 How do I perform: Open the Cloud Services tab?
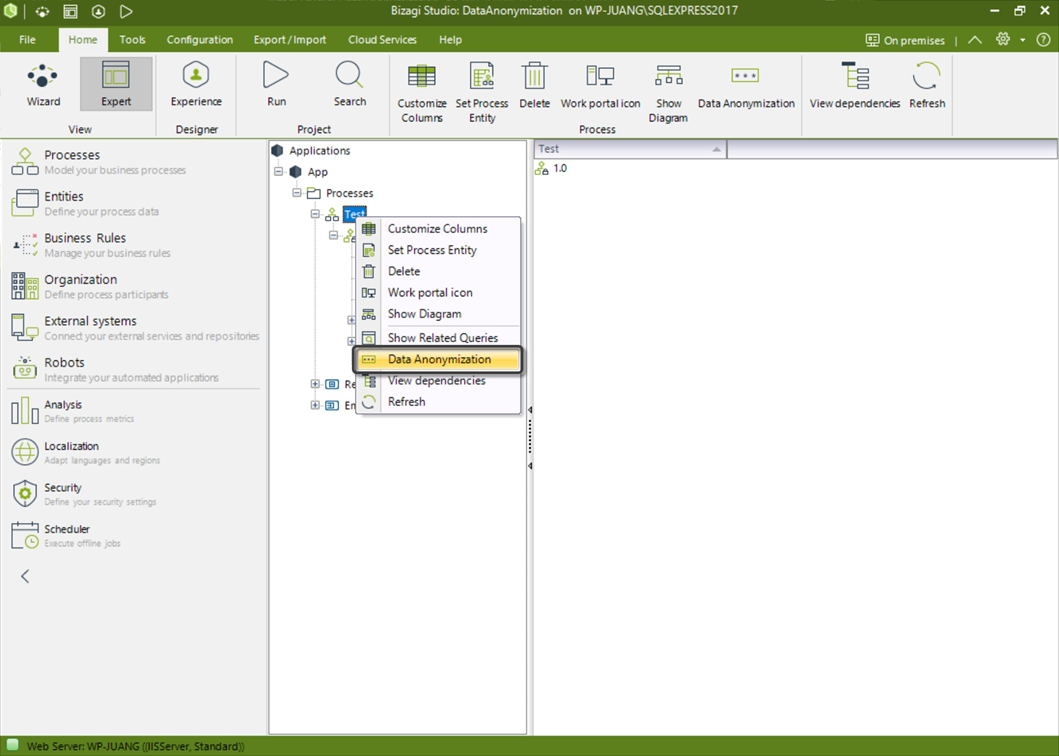point(382,39)
